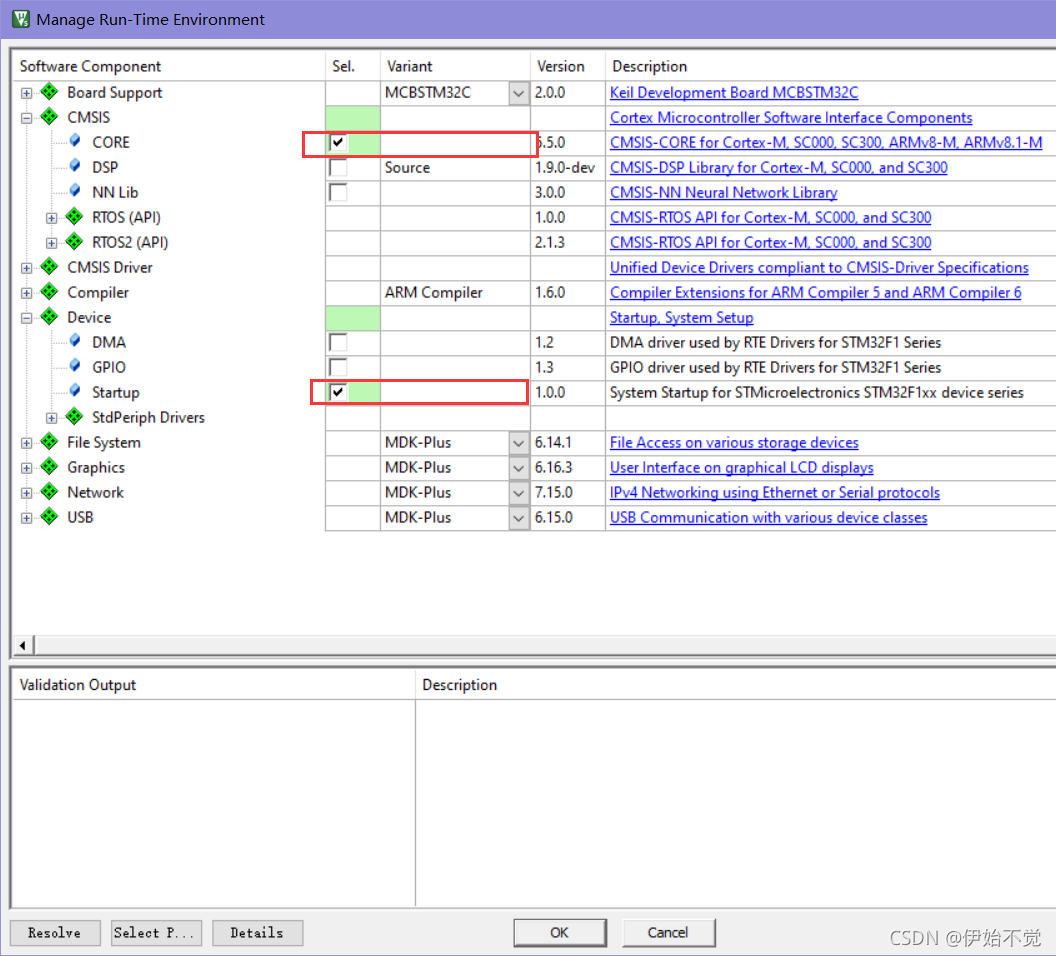Click the File System green diamond icon
Screen dimensions: 1056x956
49,441
